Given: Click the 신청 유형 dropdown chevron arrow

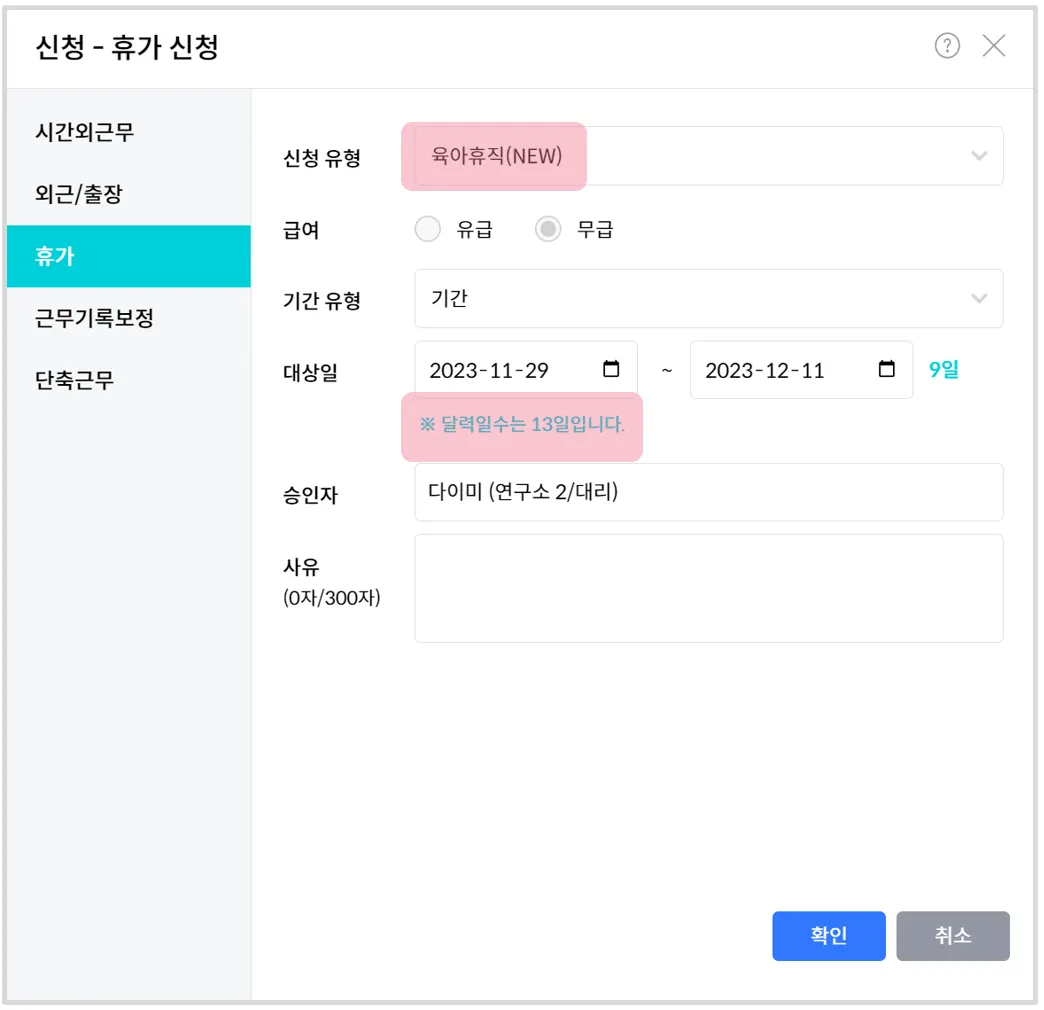Looking at the screenshot, I should coord(979,156).
